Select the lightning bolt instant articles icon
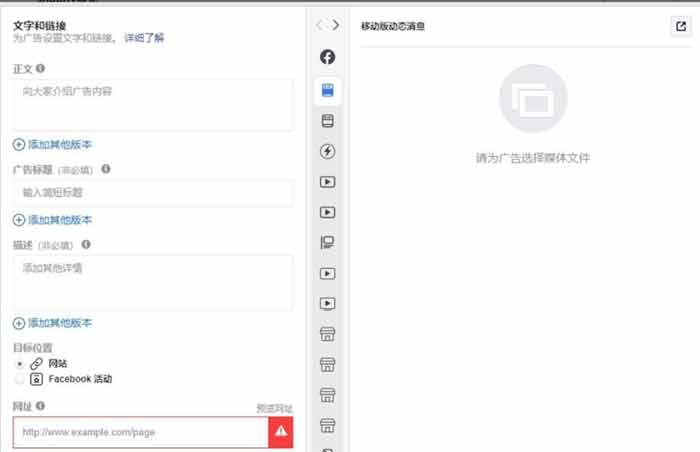Viewport: 700px width, 452px height. pyautogui.click(x=327, y=151)
